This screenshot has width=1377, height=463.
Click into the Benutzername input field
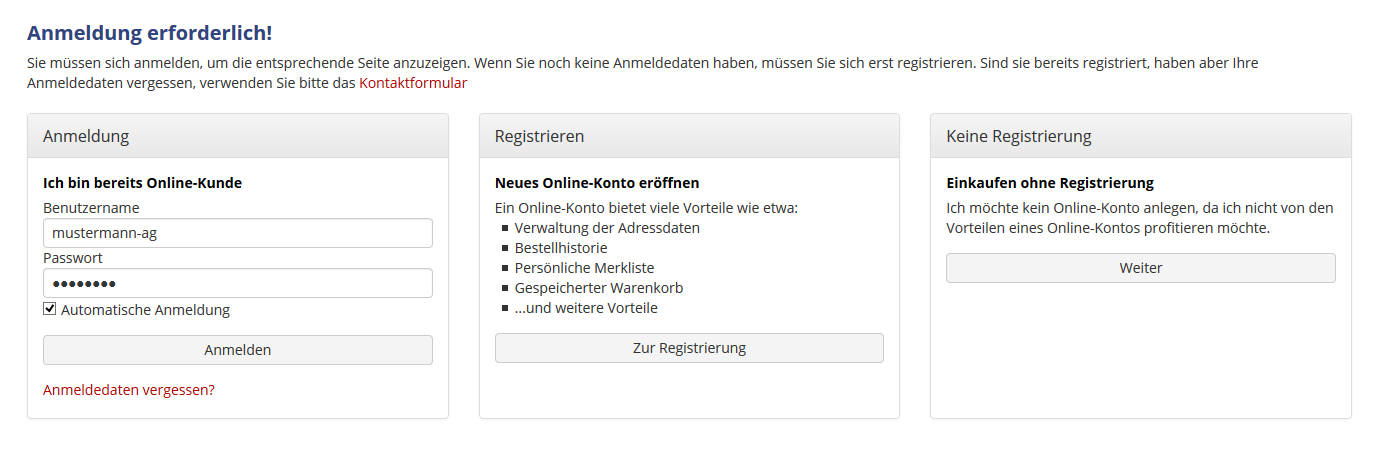click(x=238, y=233)
